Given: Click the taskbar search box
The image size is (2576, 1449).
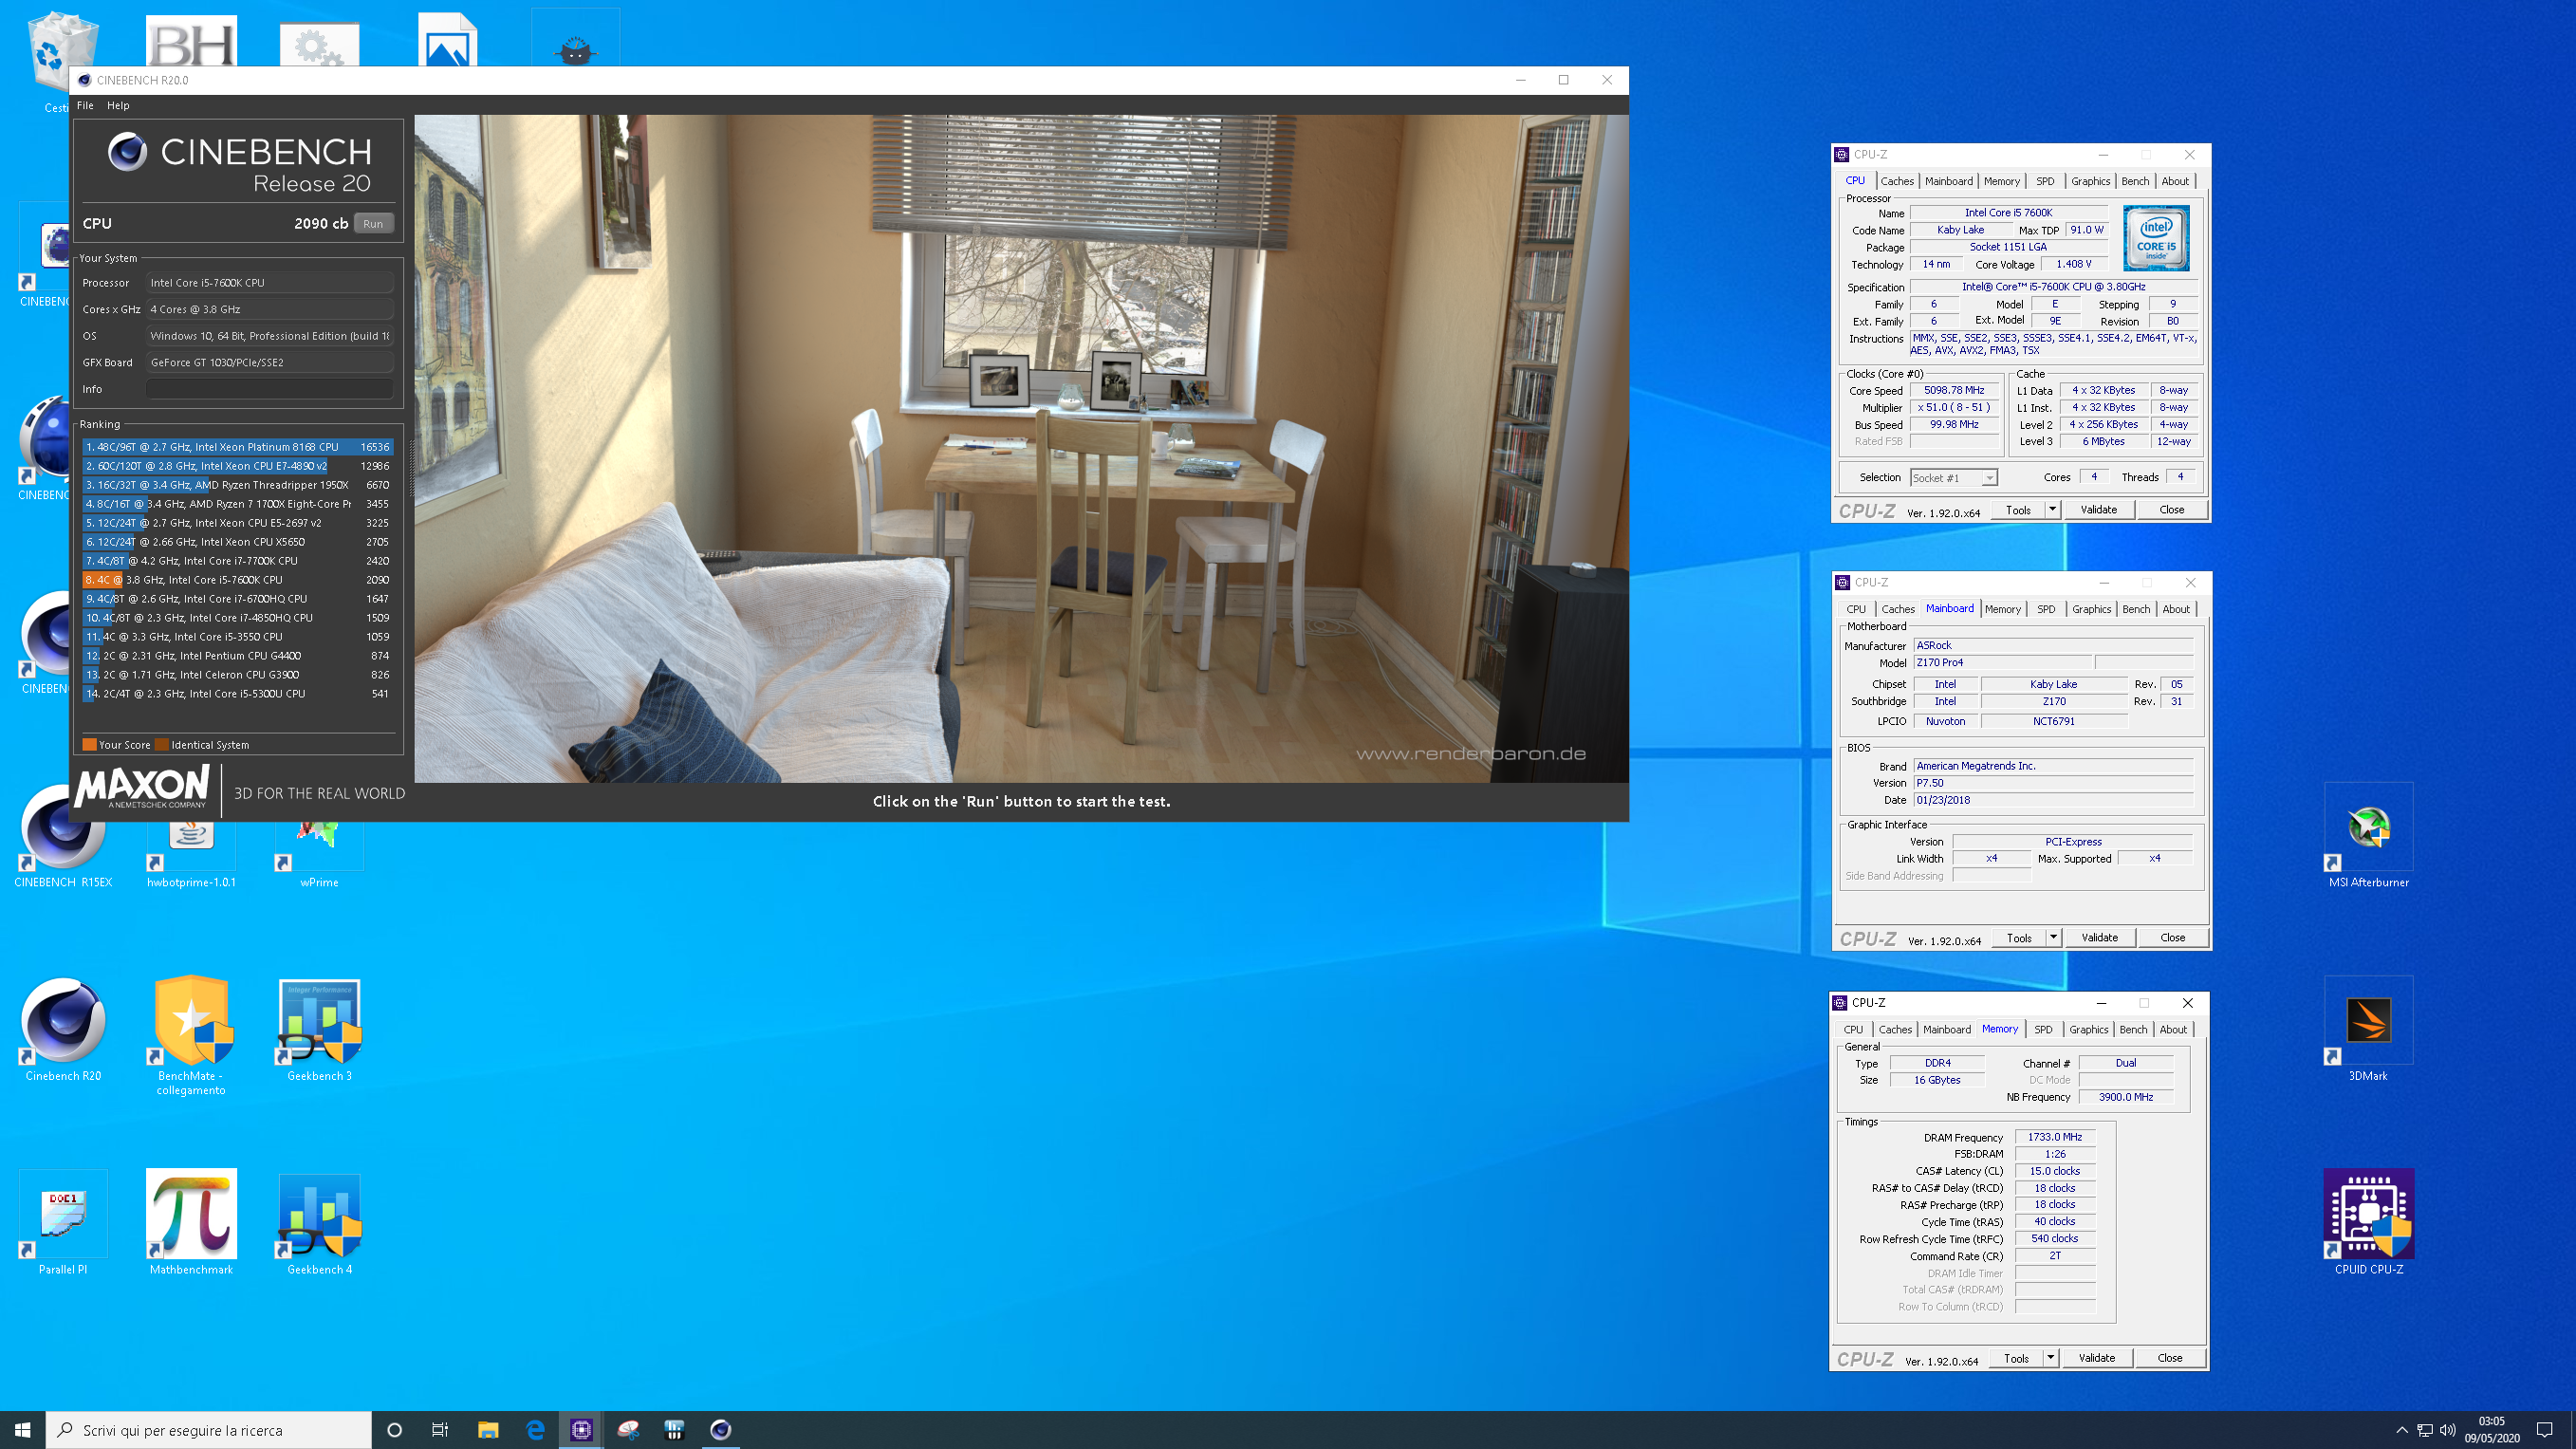Looking at the screenshot, I should (x=208, y=1430).
